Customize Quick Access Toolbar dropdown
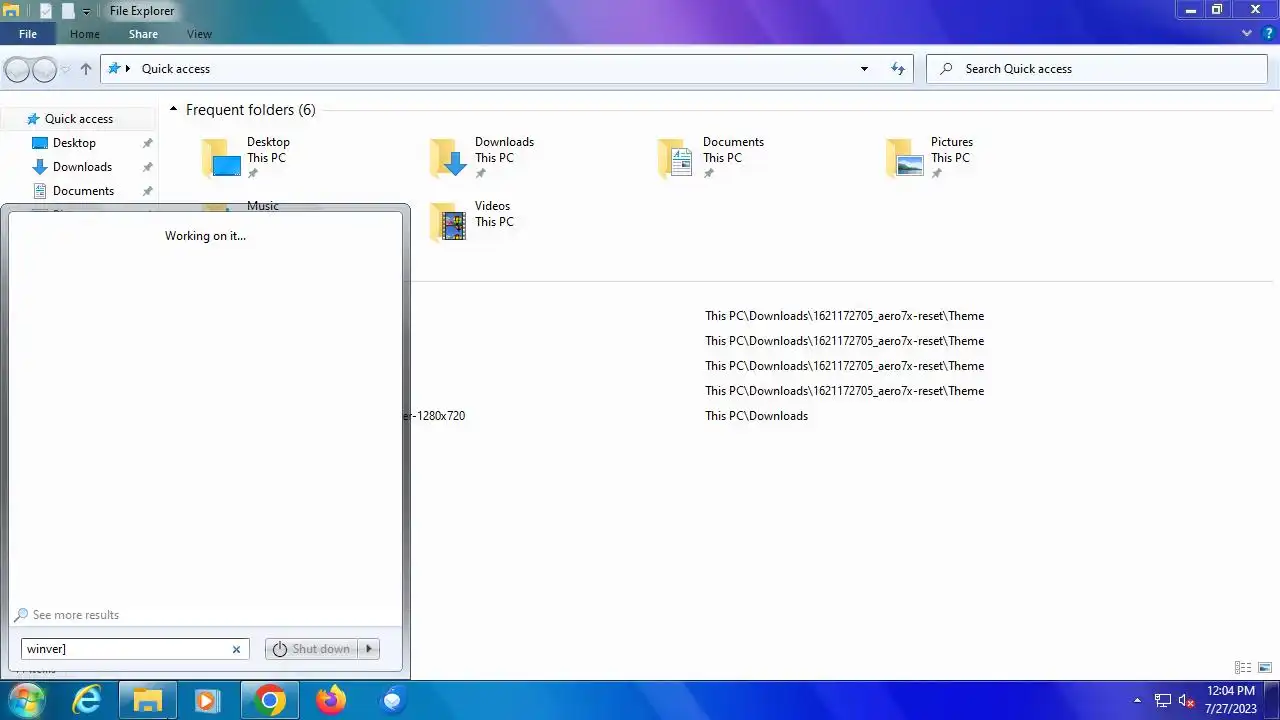This screenshot has width=1280, height=720. [x=86, y=12]
